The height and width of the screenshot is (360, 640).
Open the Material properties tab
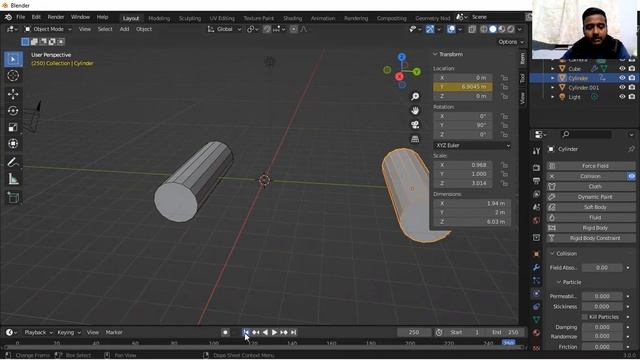(536, 333)
